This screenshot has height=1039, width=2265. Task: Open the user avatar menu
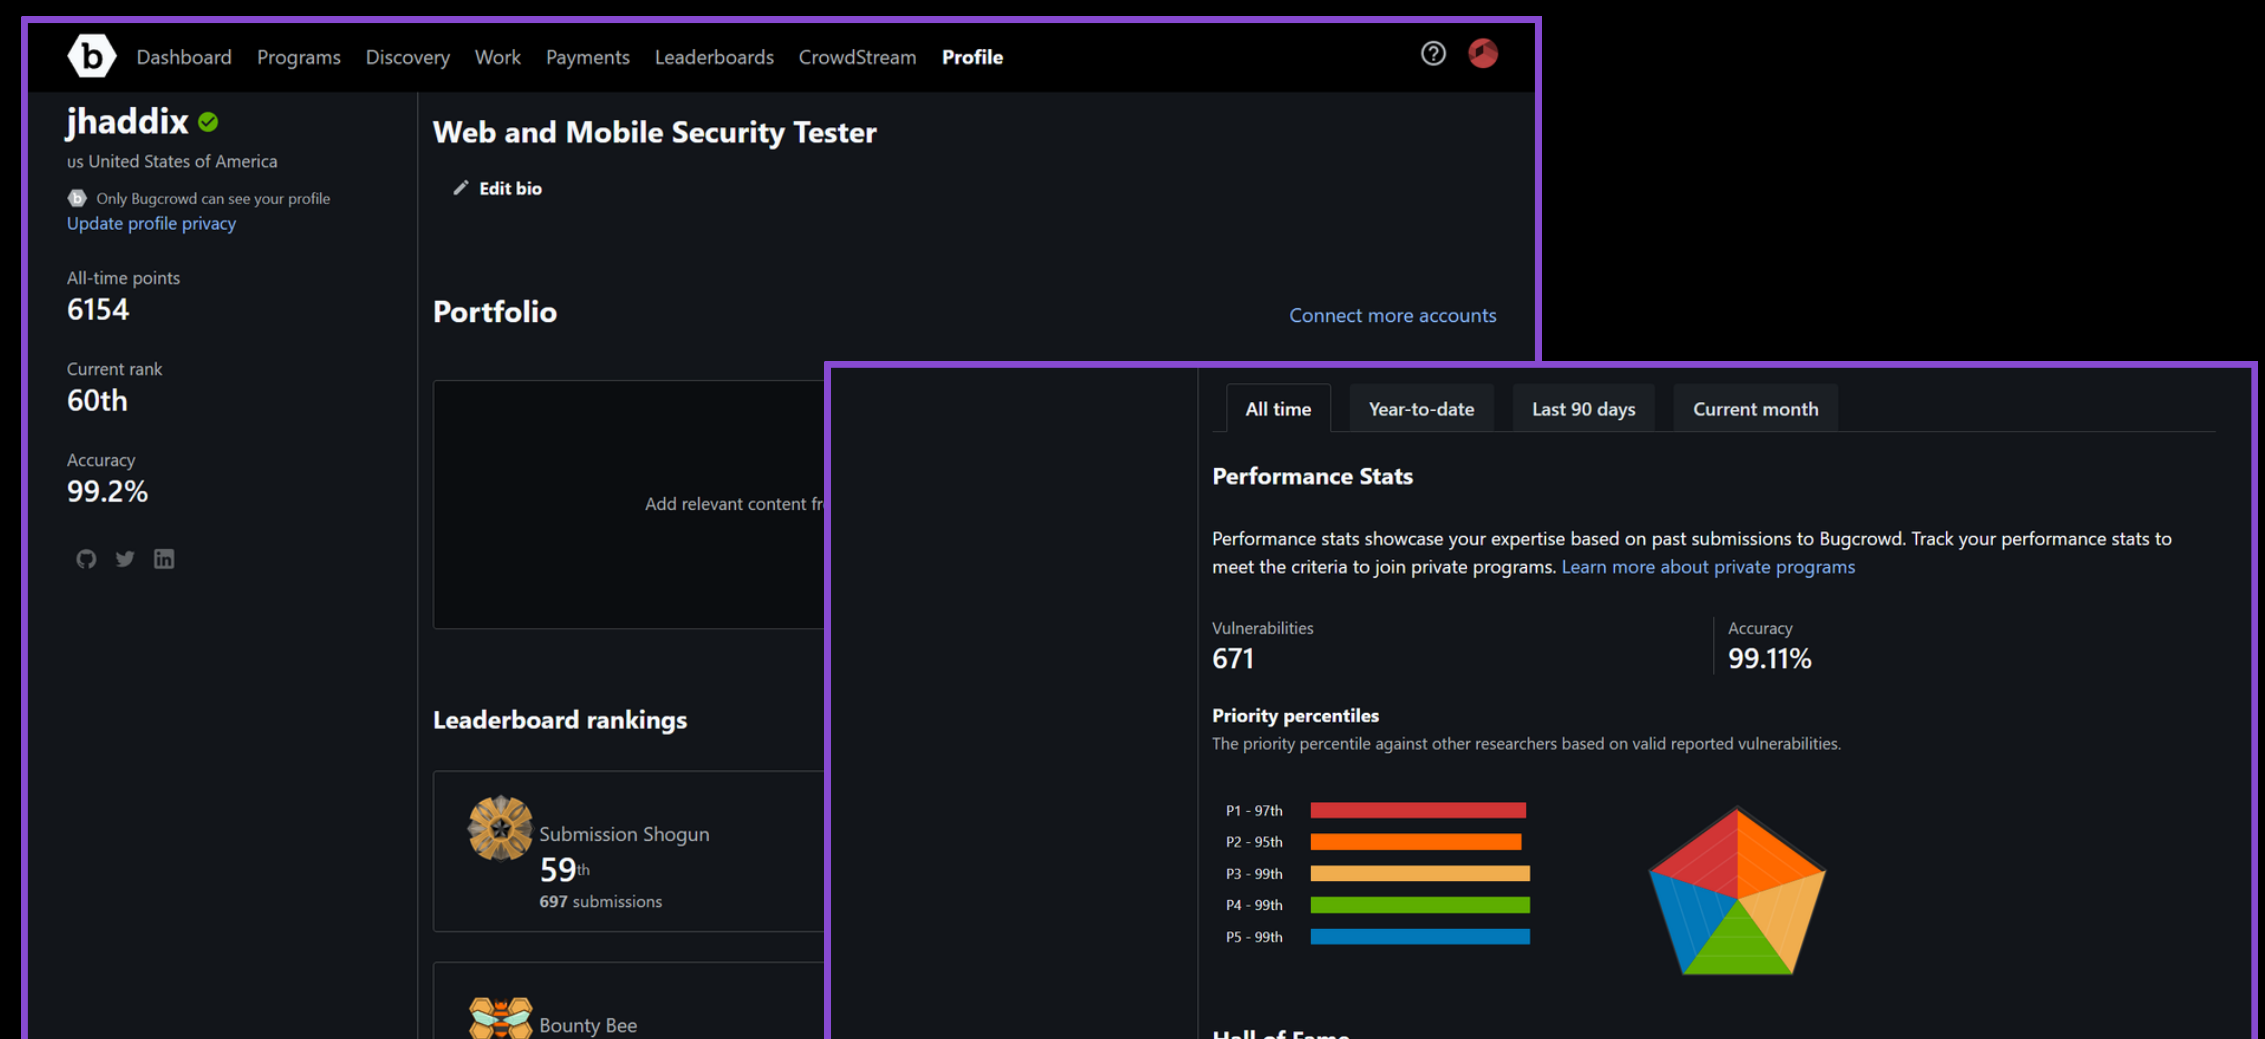tap(1483, 54)
